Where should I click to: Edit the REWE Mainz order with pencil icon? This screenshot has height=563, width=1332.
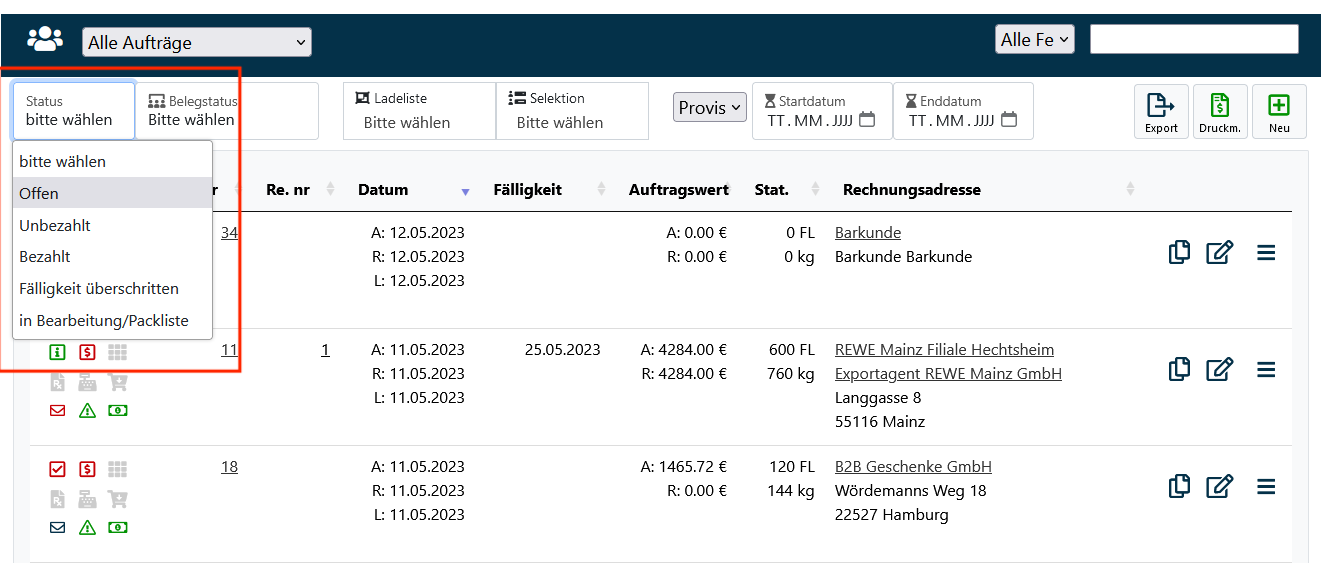(1219, 369)
